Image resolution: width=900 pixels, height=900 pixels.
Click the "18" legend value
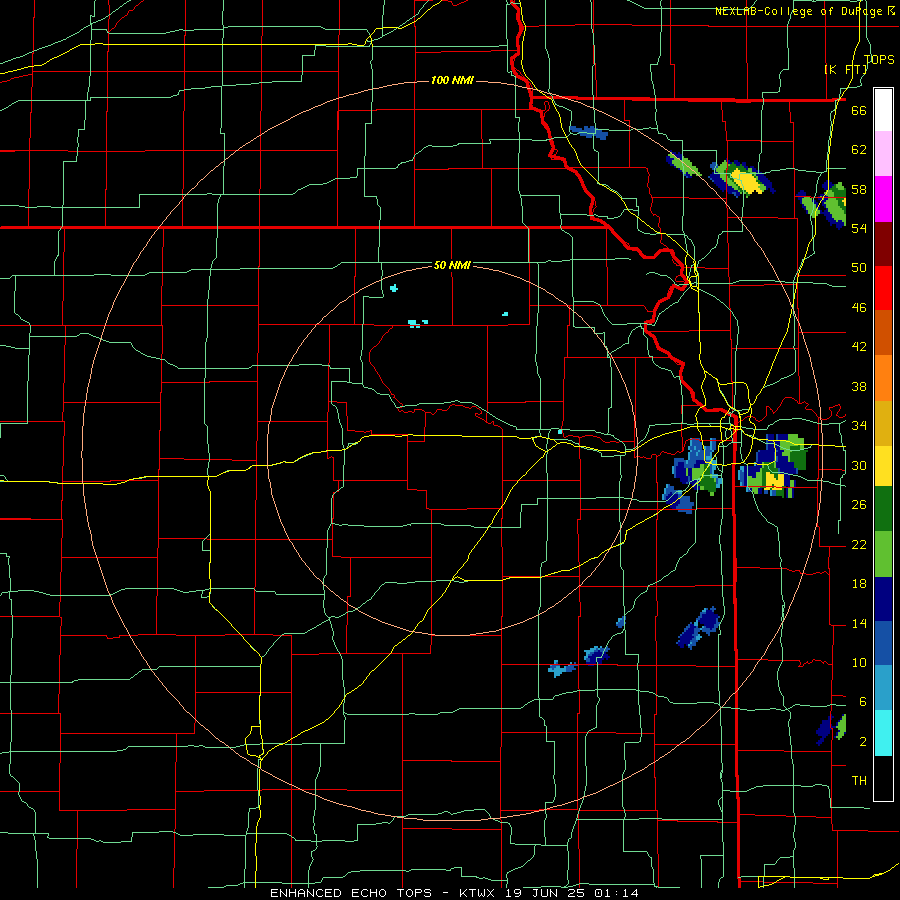[859, 584]
